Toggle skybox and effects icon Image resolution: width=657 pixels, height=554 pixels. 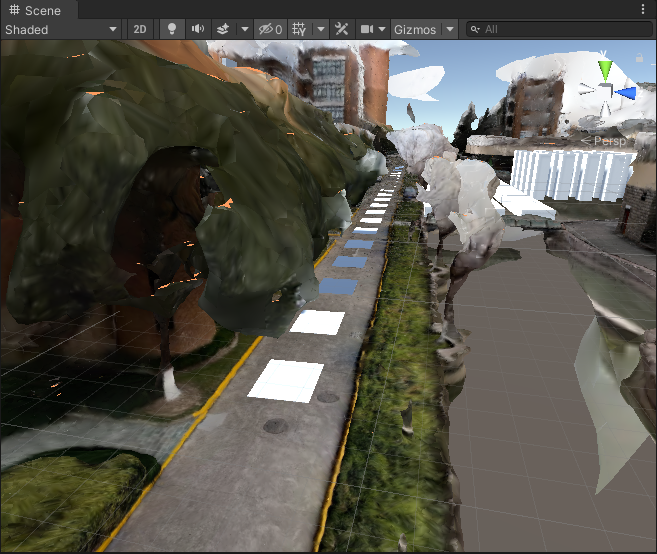(x=223, y=30)
